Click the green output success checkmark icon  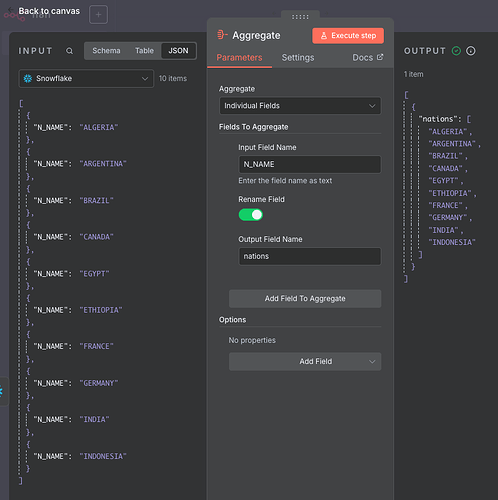click(x=456, y=51)
